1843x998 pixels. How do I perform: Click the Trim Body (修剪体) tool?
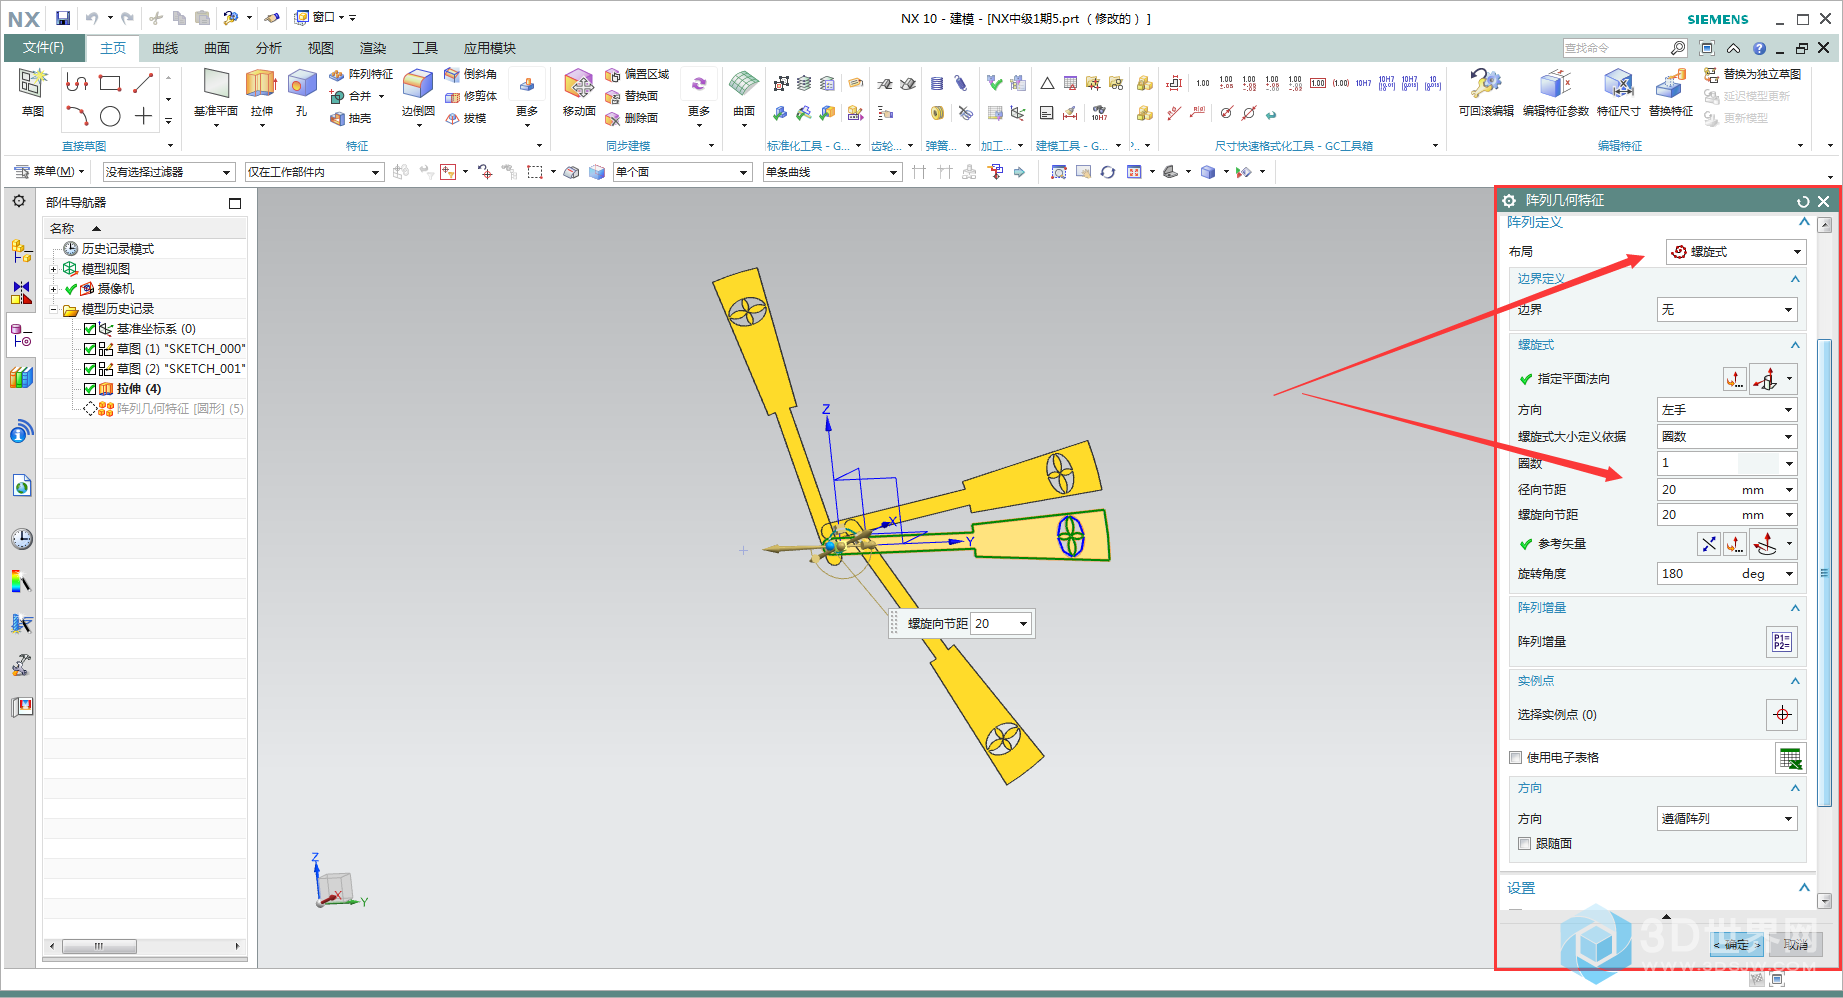(471, 96)
